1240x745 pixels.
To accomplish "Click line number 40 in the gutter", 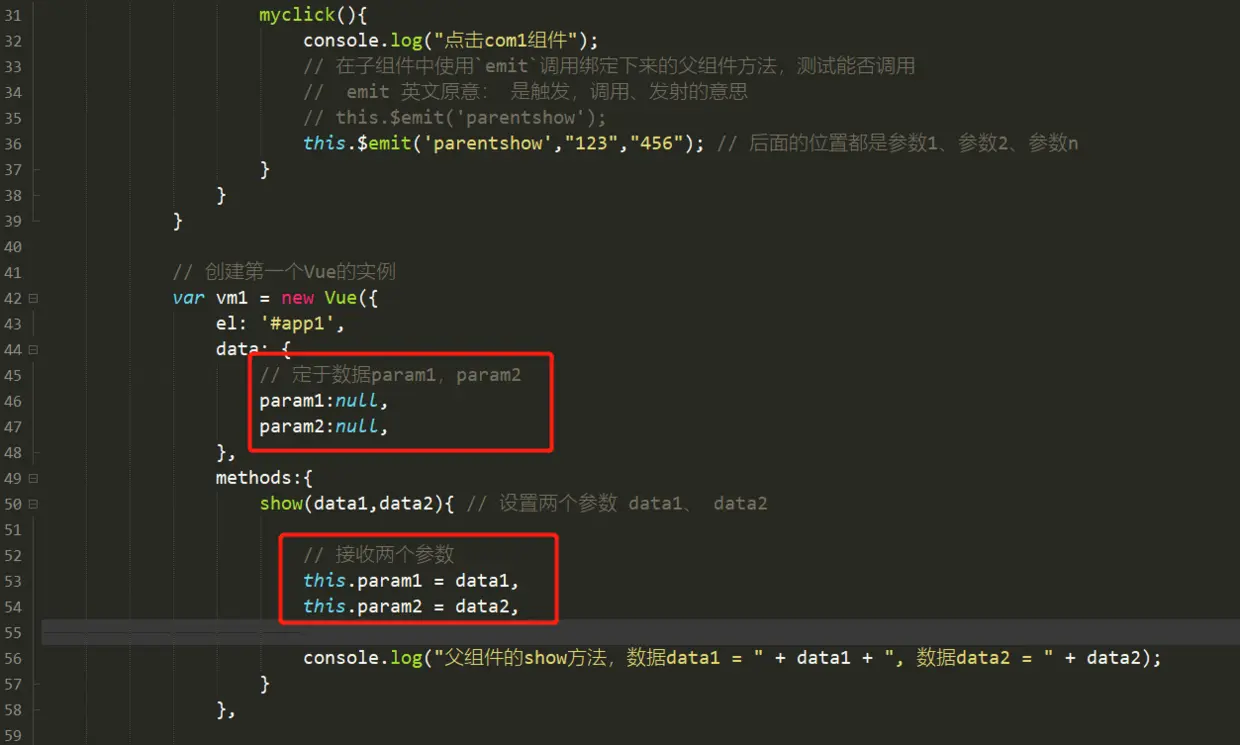I will pyautogui.click(x=13, y=246).
